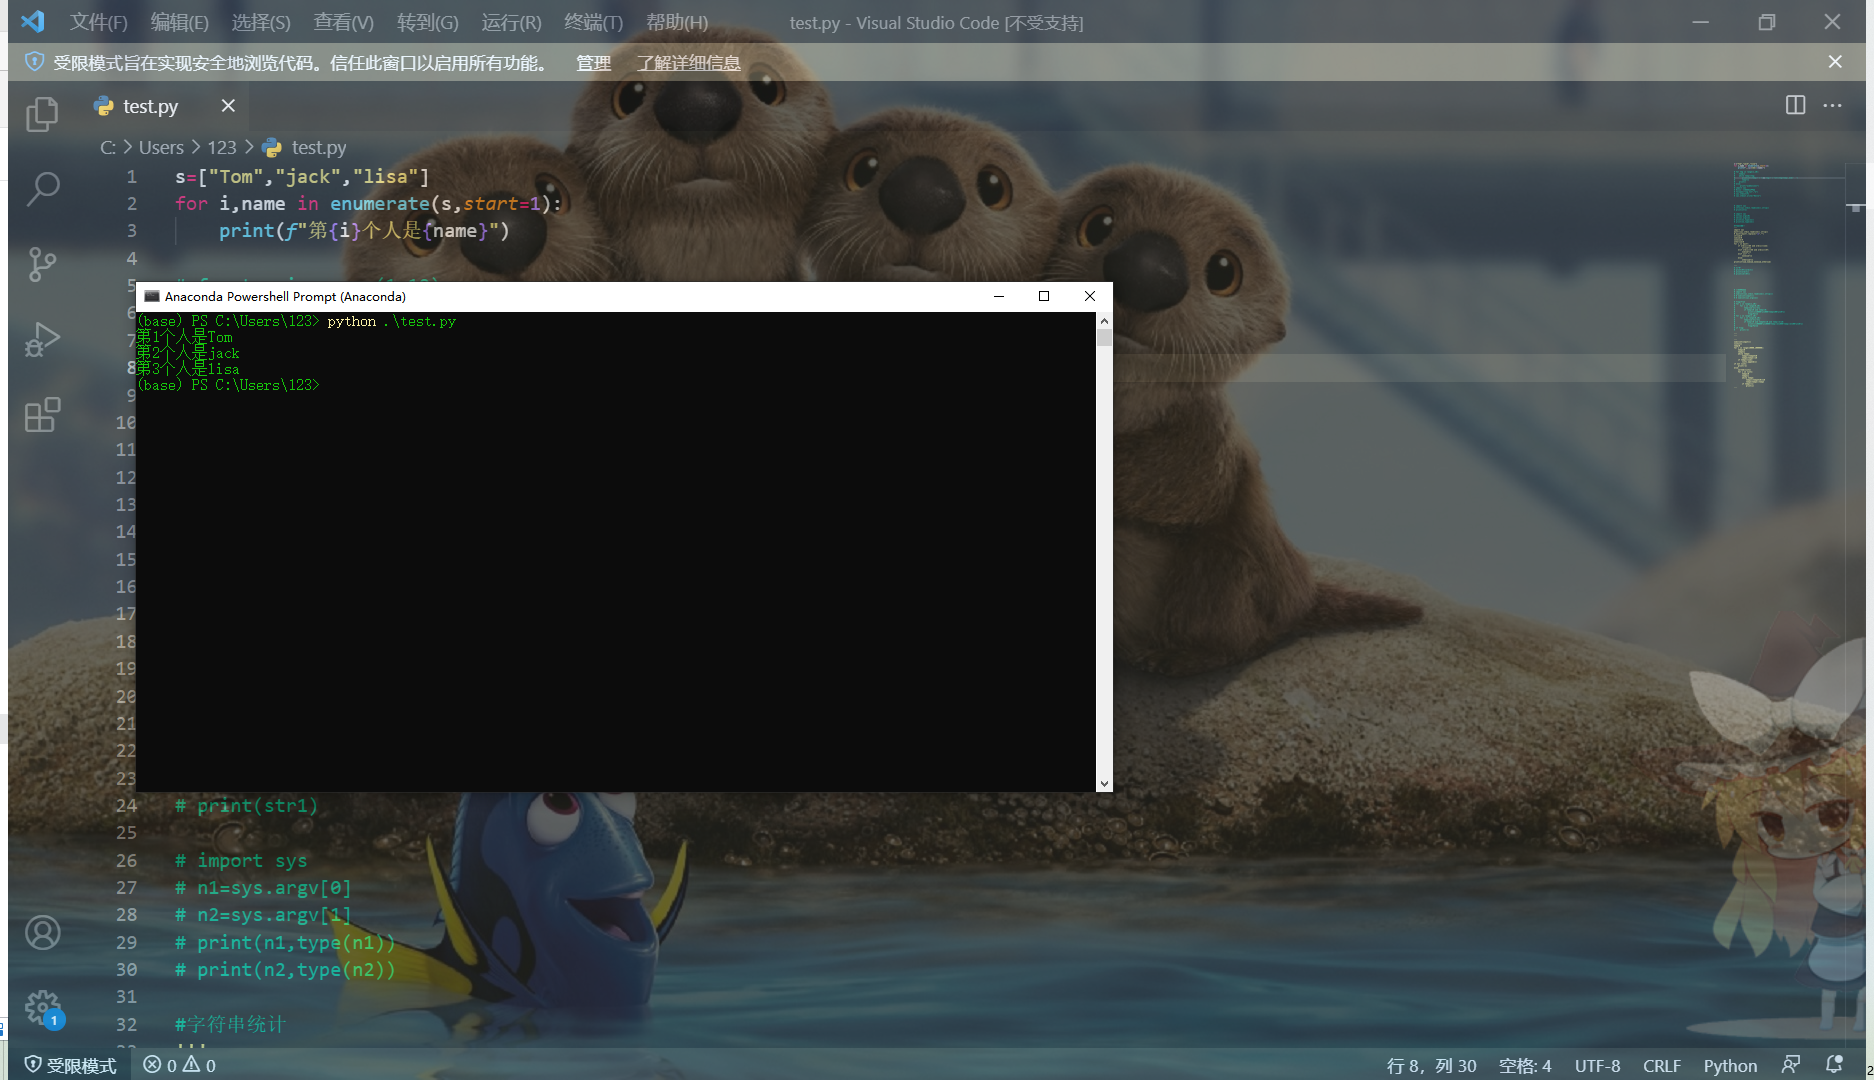Open the Manage gear icon
The height and width of the screenshot is (1080, 1874).
[x=42, y=1008]
